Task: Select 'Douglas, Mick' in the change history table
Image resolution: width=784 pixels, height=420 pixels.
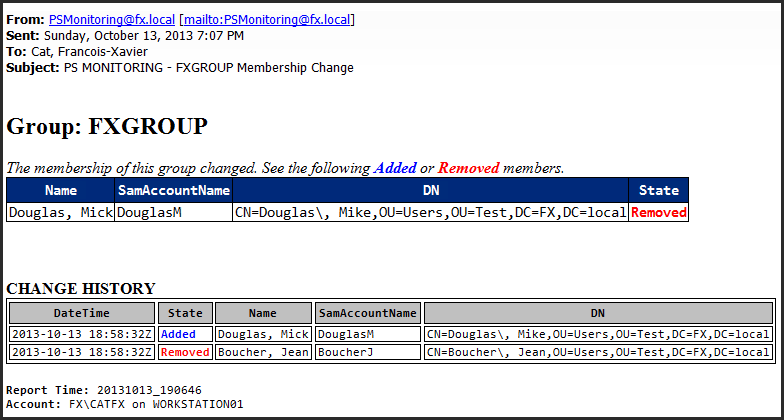Action: (x=264, y=334)
